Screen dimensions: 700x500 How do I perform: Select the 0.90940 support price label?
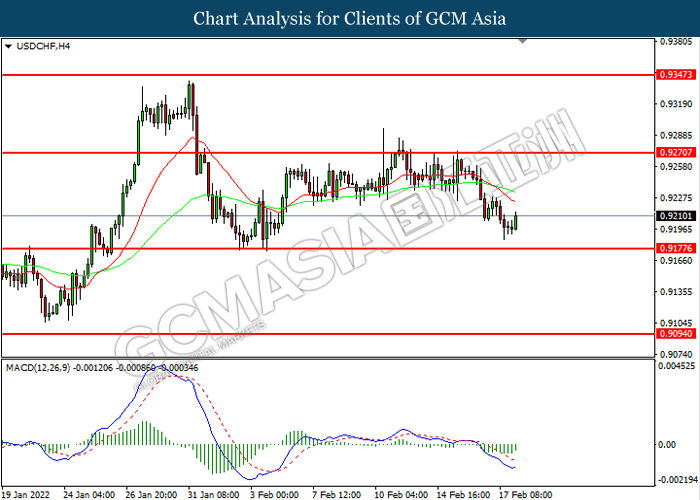click(x=676, y=333)
